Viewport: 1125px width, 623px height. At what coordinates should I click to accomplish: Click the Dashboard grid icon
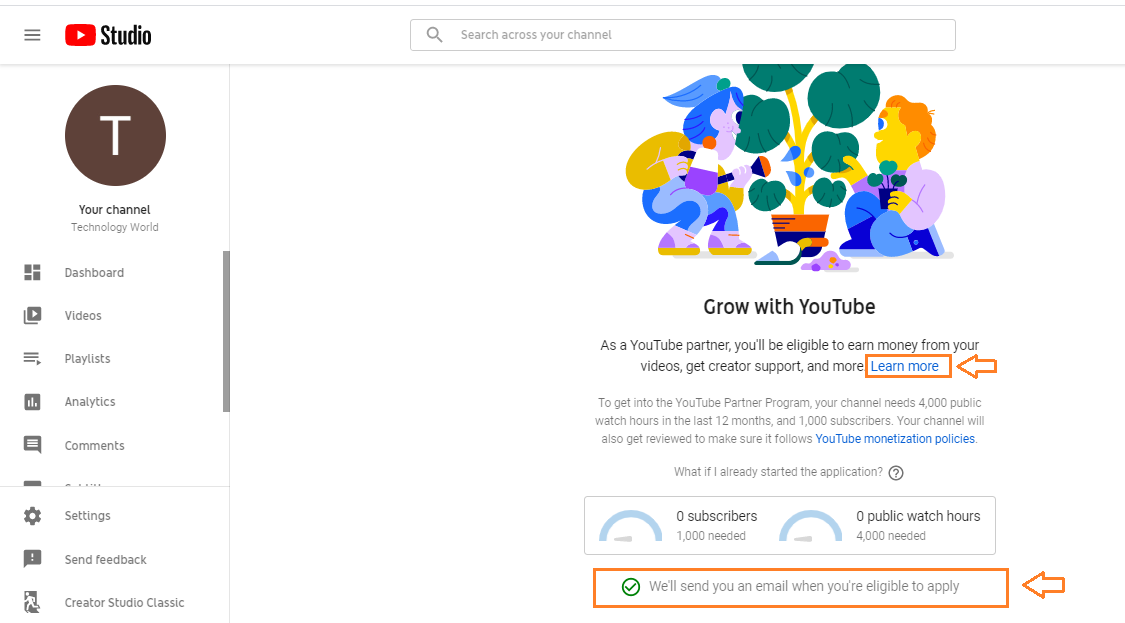click(32, 273)
